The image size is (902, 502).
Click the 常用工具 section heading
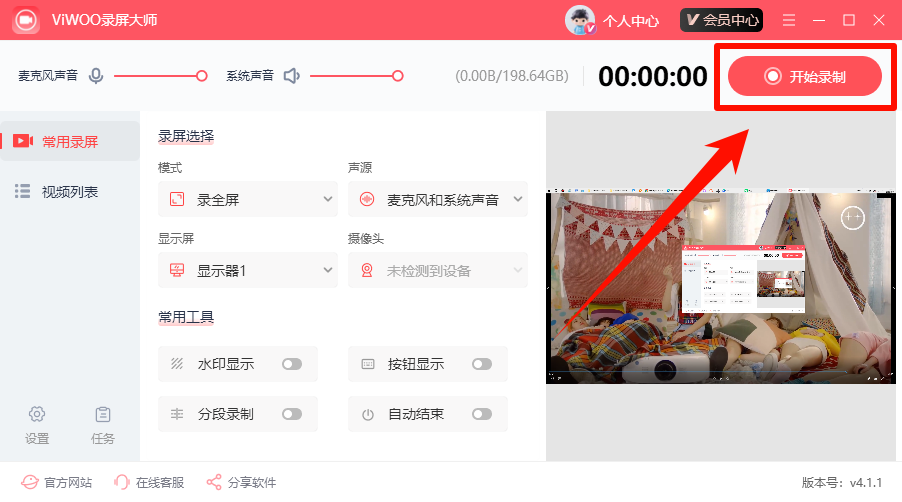point(186,317)
